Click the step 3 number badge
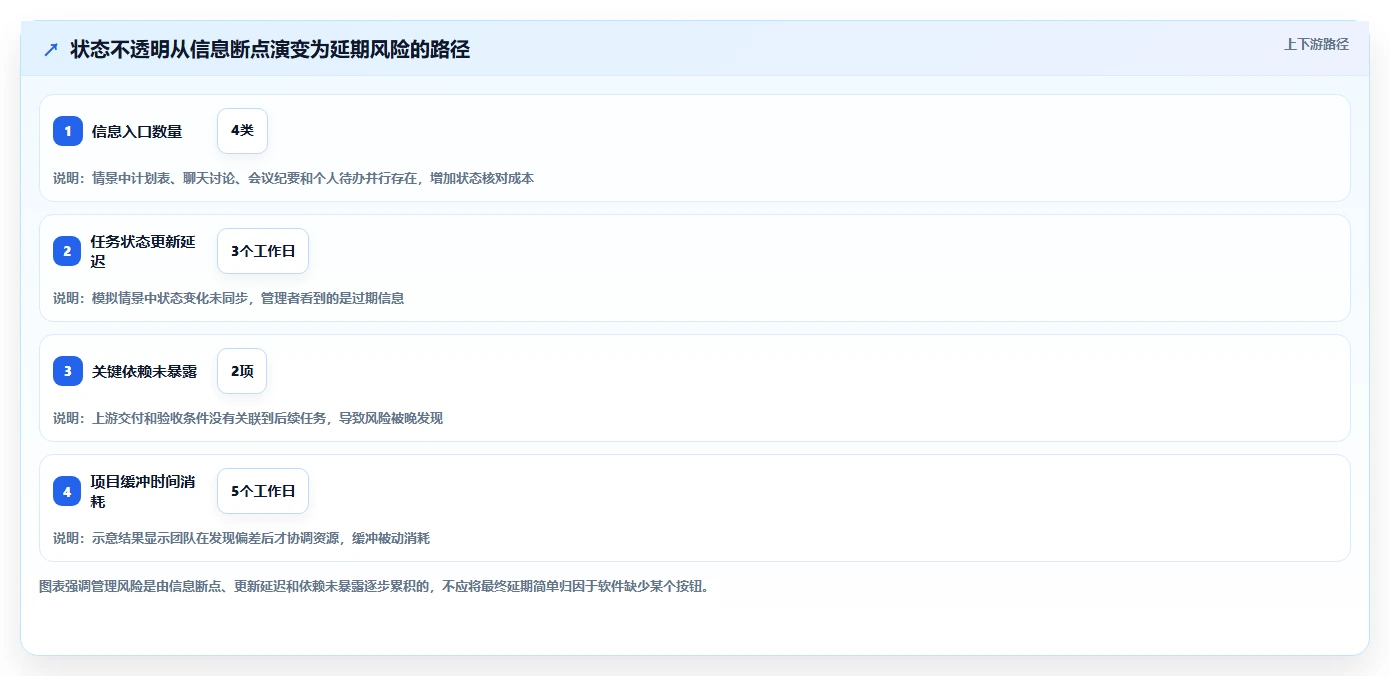This screenshot has width=1390, height=676. (68, 371)
